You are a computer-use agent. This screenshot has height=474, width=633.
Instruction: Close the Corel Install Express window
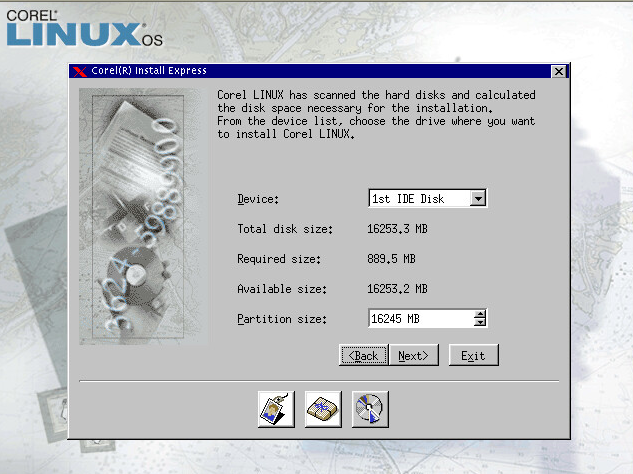(559, 71)
